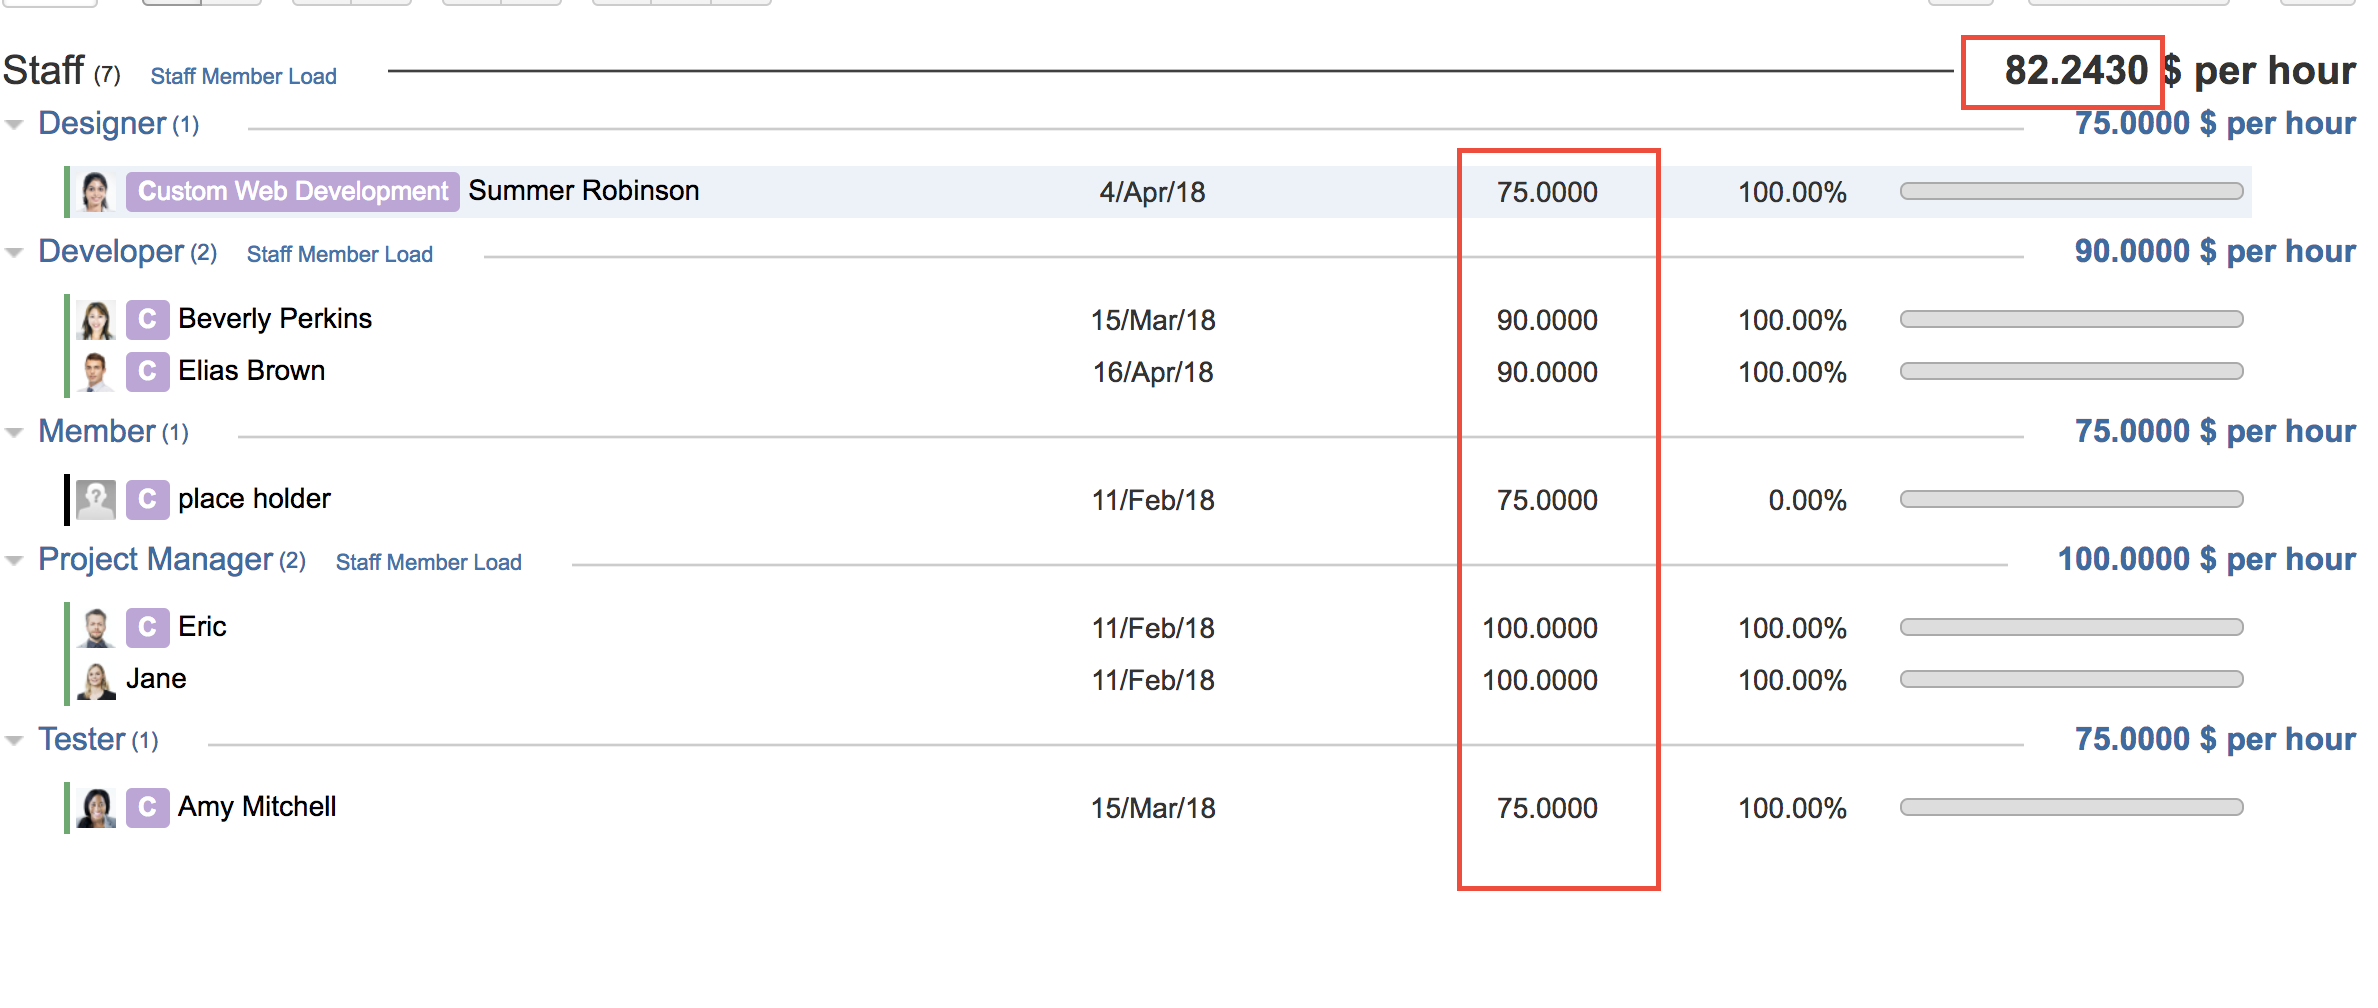Screen dimensions: 2378x1008
Task: Click Summer Robinson's avatar photo
Action: (96, 192)
